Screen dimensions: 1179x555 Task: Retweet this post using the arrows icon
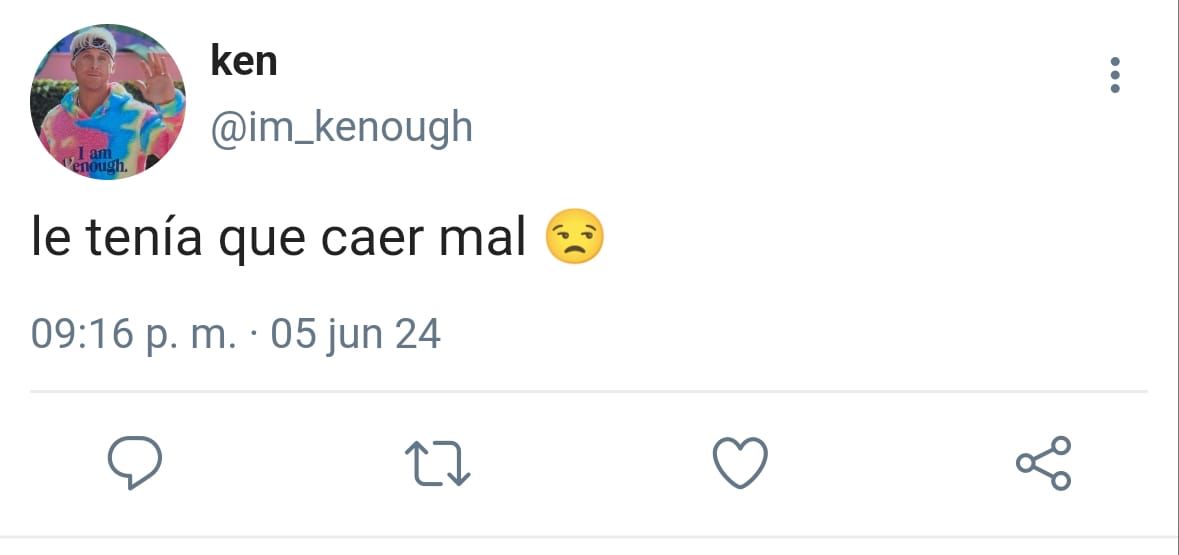click(438, 462)
